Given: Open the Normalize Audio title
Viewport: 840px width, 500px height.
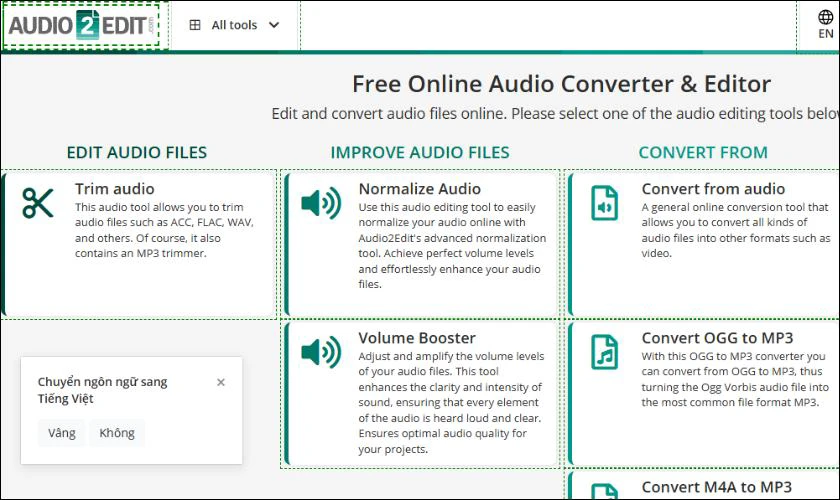Looking at the screenshot, I should (419, 189).
